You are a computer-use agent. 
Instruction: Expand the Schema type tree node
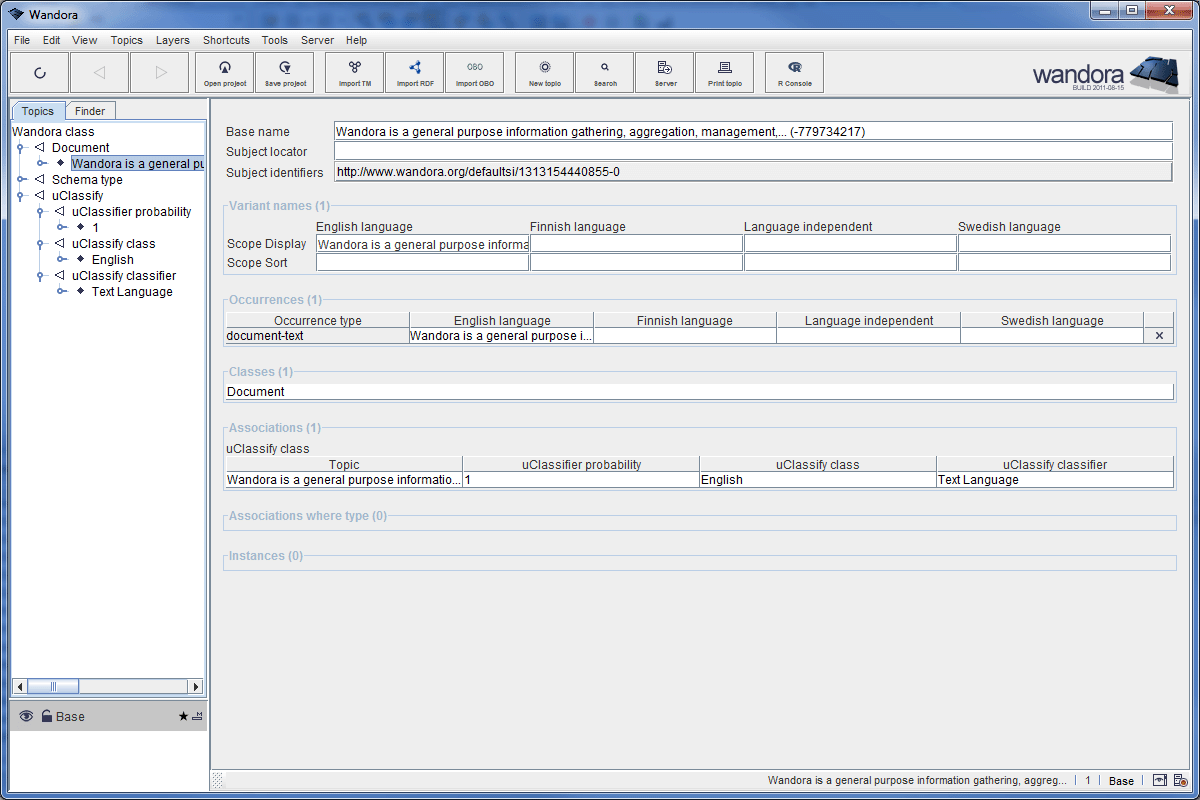20,180
